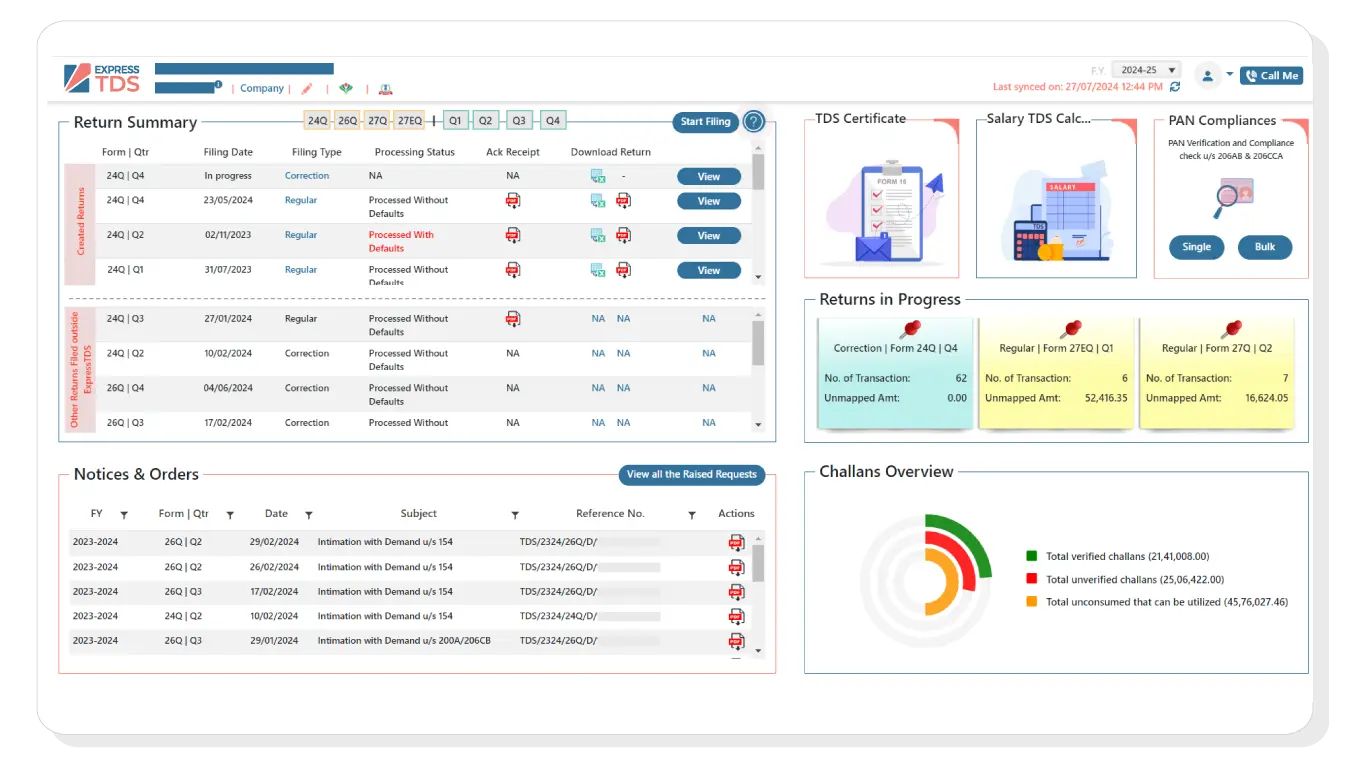
Task: Open the Regular Form 27EQ Q1 sticky note
Action: click(1056, 373)
